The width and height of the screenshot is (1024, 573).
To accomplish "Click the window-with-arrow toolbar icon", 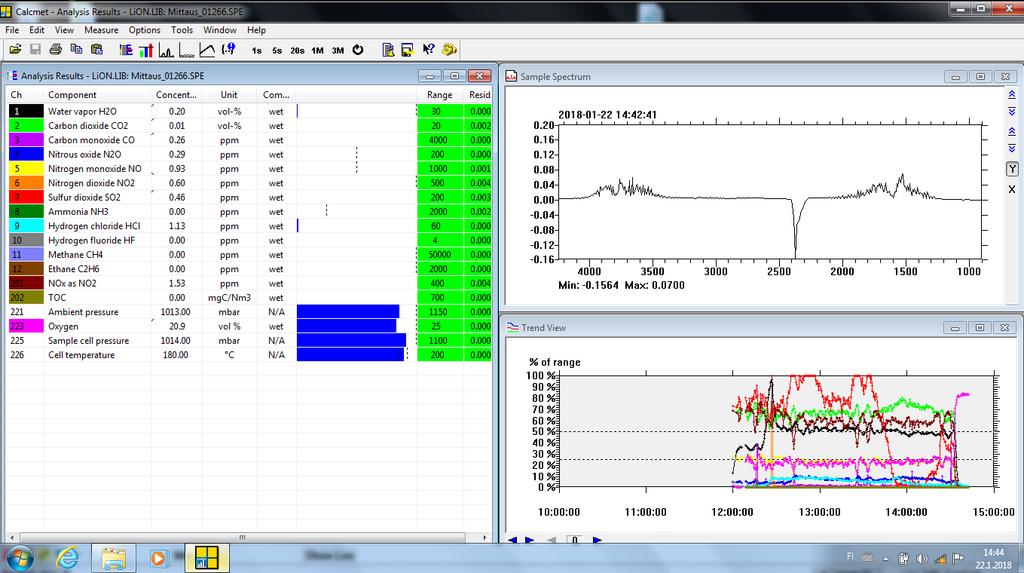I will pos(408,50).
